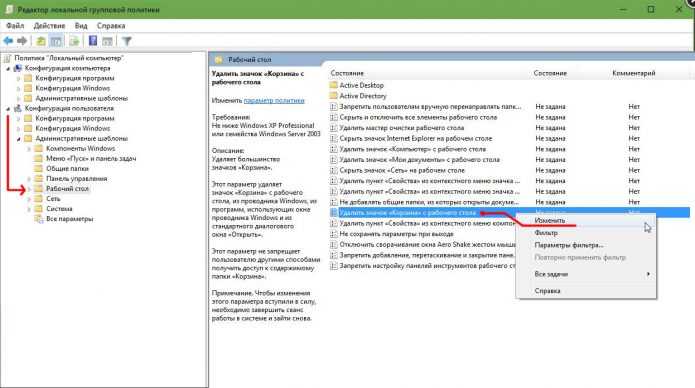Screen dimensions: 695x388
Task: Click the Active Directory folder icon
Action: coord(334,96)
